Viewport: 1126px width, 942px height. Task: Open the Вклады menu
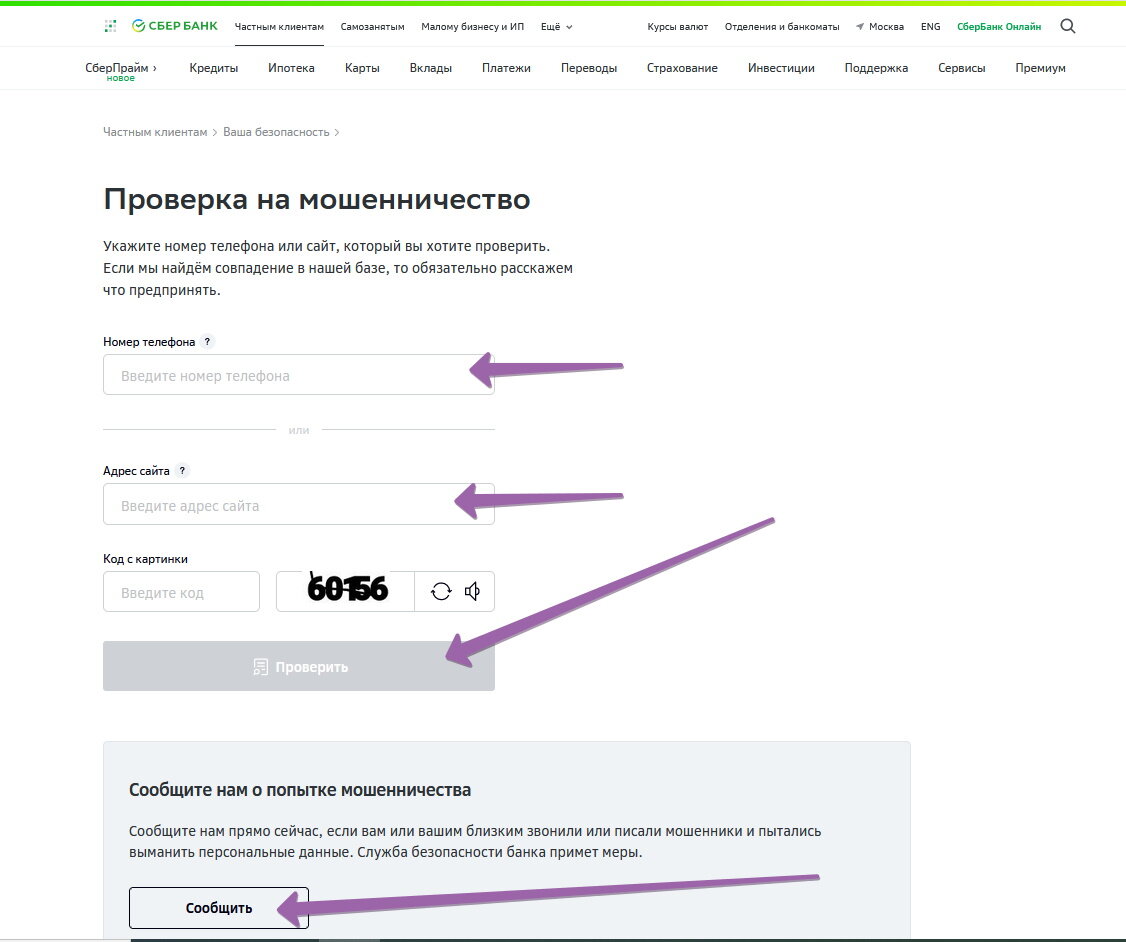point(431,68)
